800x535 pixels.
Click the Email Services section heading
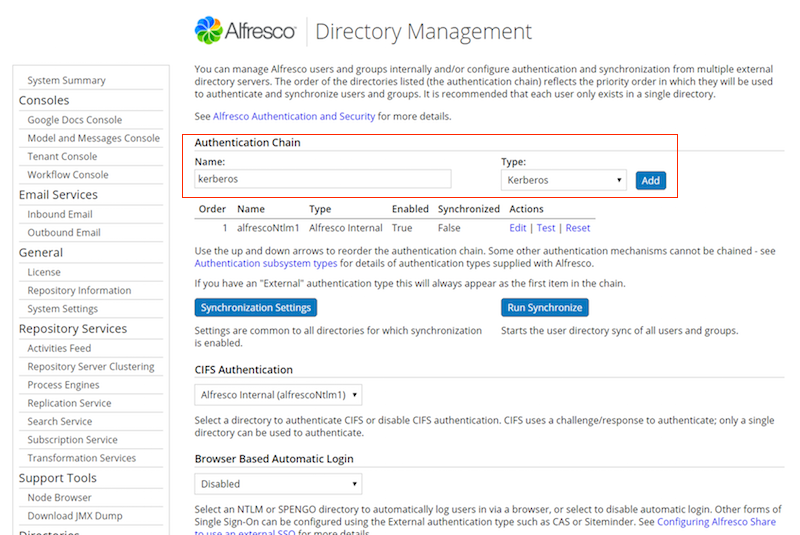tap(58, 195)
